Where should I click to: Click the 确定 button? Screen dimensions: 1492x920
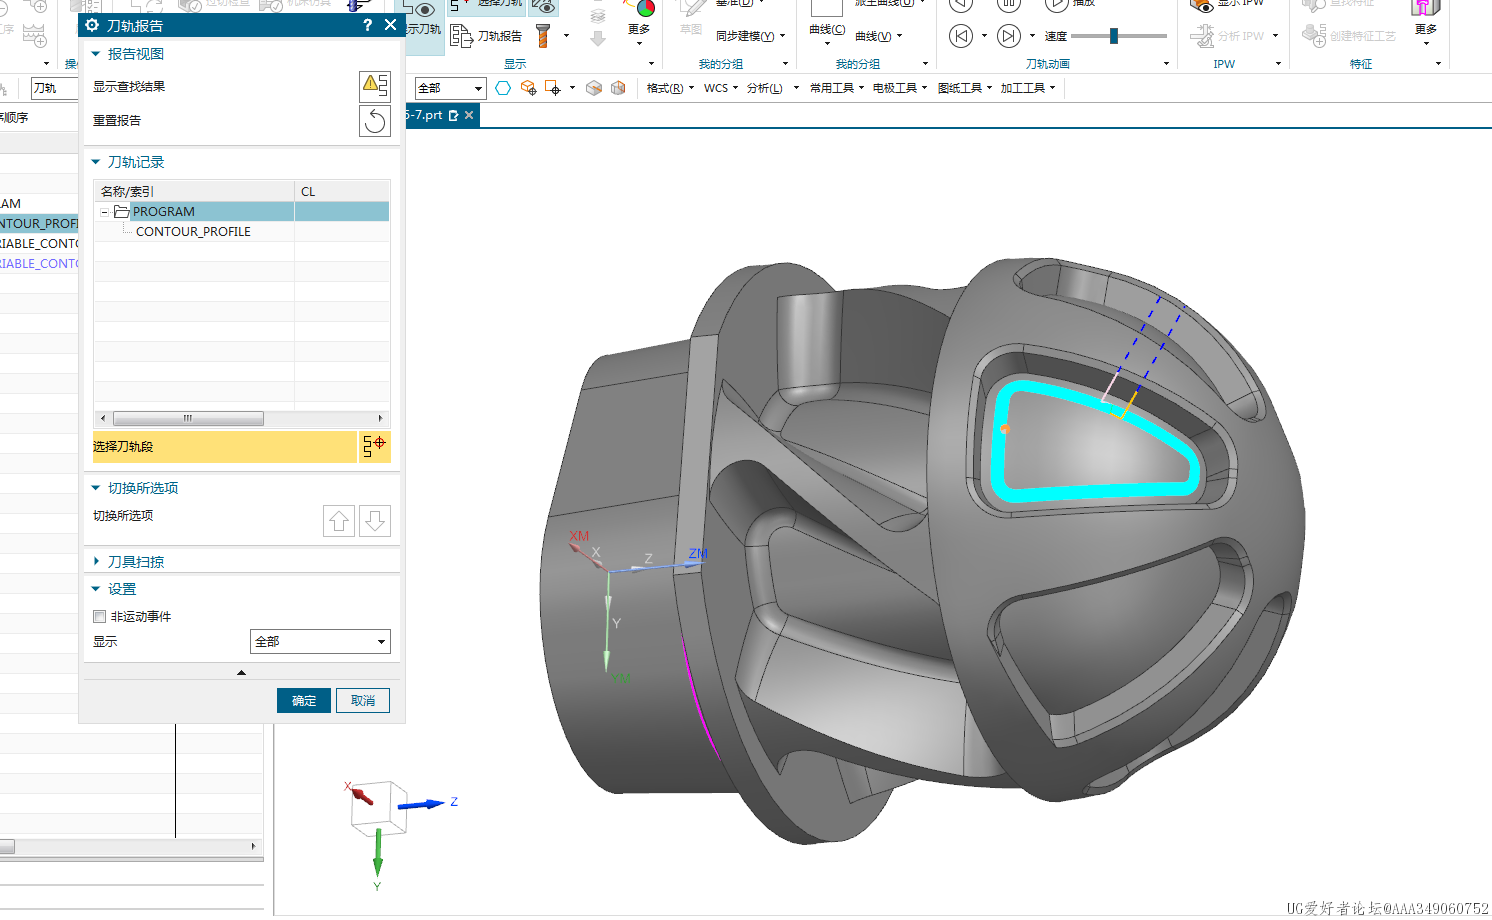[x=304, y=701]
